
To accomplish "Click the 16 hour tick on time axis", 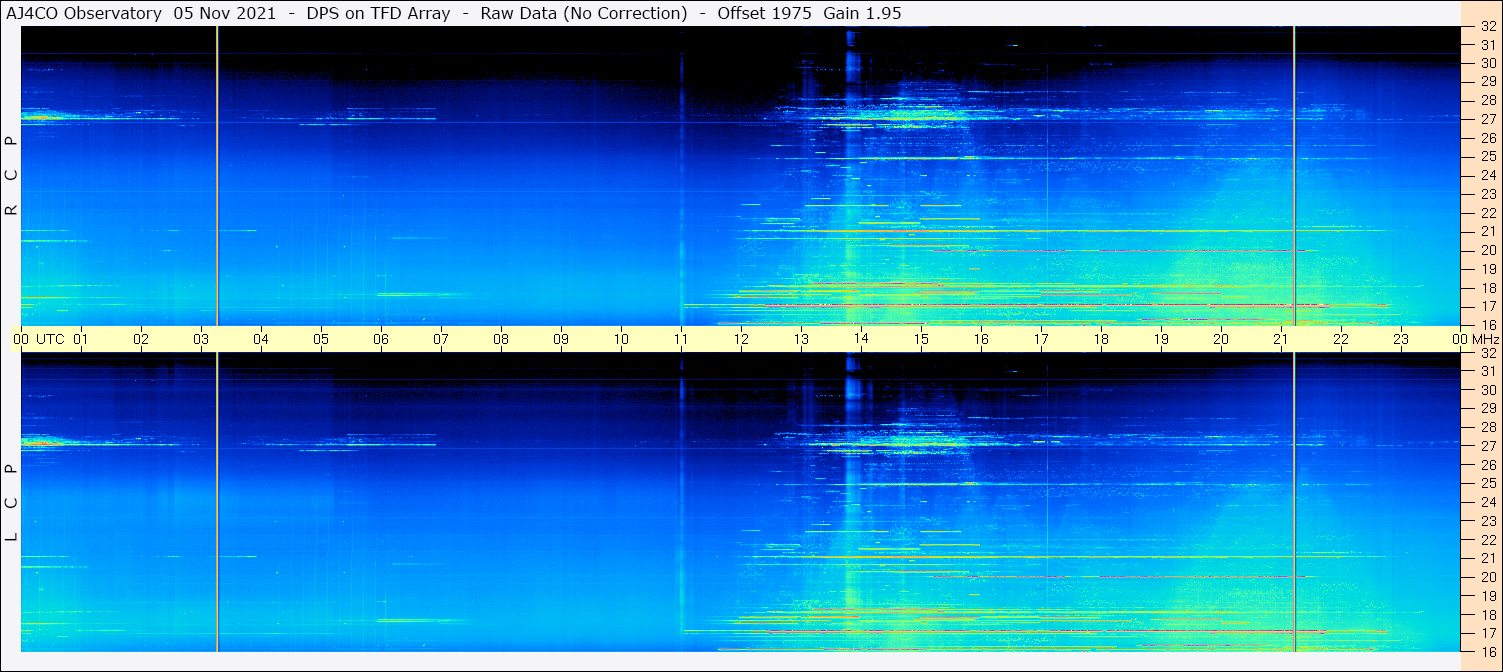I will [x=981, y=339].
